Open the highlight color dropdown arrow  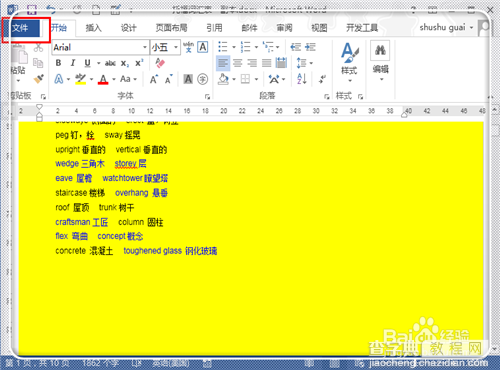tap(91, 79)
